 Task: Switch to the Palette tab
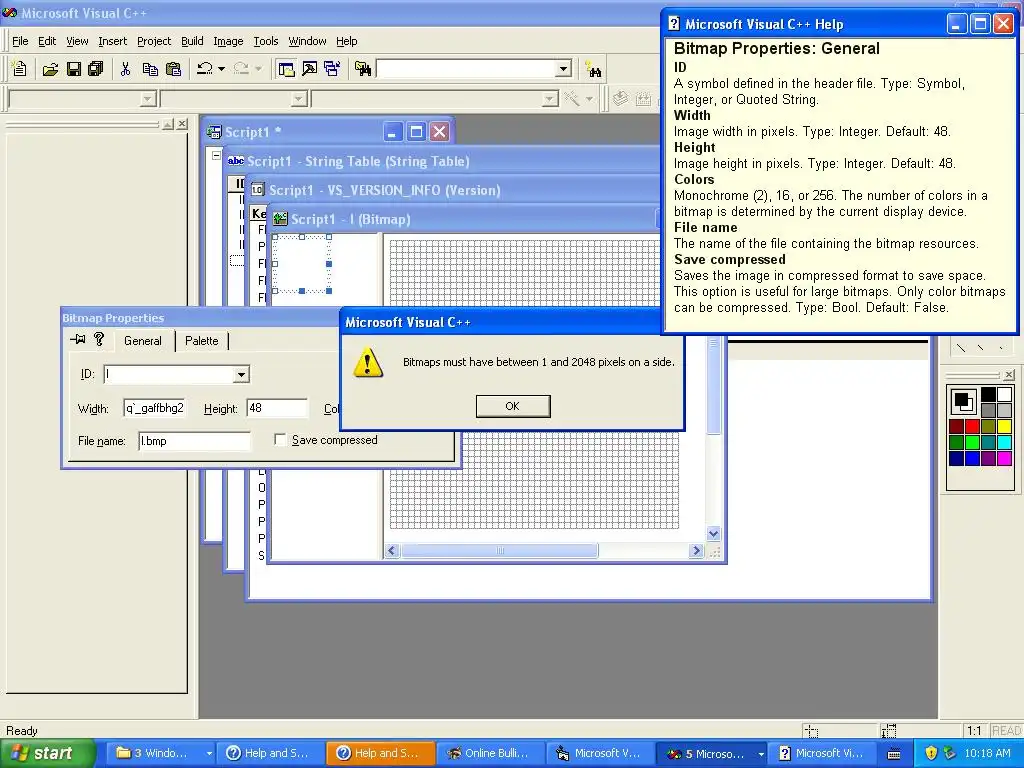coord(202,341)
